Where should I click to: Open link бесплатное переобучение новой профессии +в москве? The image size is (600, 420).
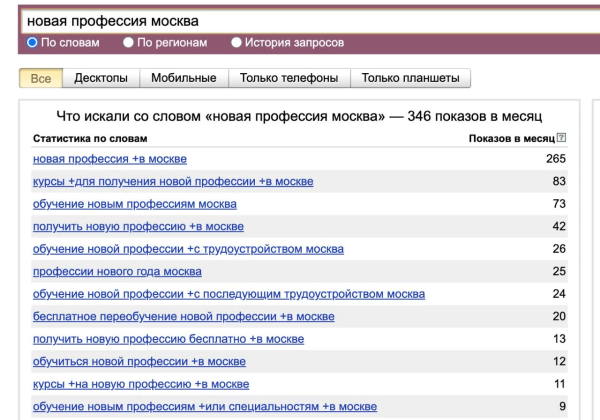[x=184, y=317]
